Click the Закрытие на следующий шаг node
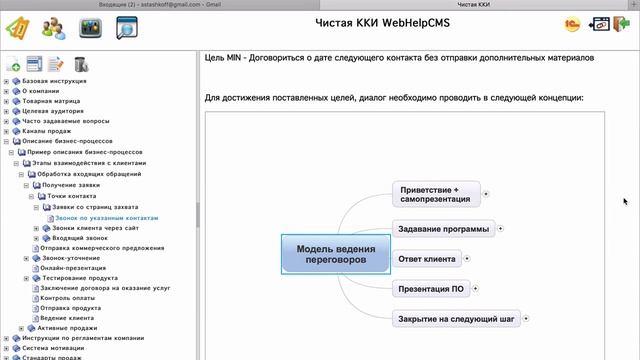This screenshot has width=640, height=360. pyautogui.click(x=456, y=319)
